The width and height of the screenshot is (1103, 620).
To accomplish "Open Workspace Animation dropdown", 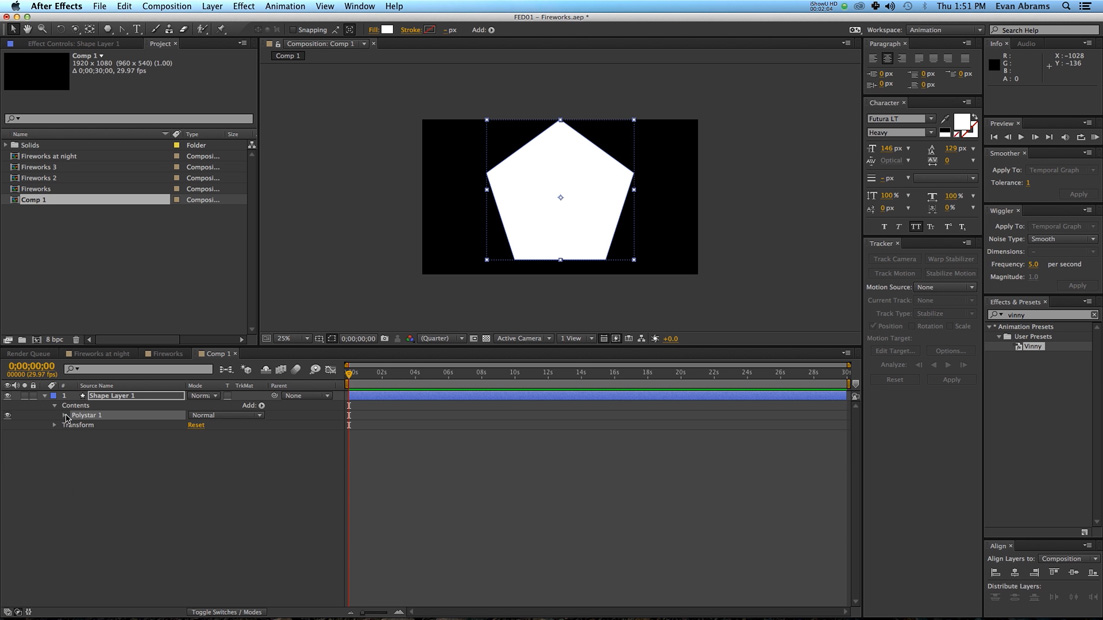I will point(945,30).
